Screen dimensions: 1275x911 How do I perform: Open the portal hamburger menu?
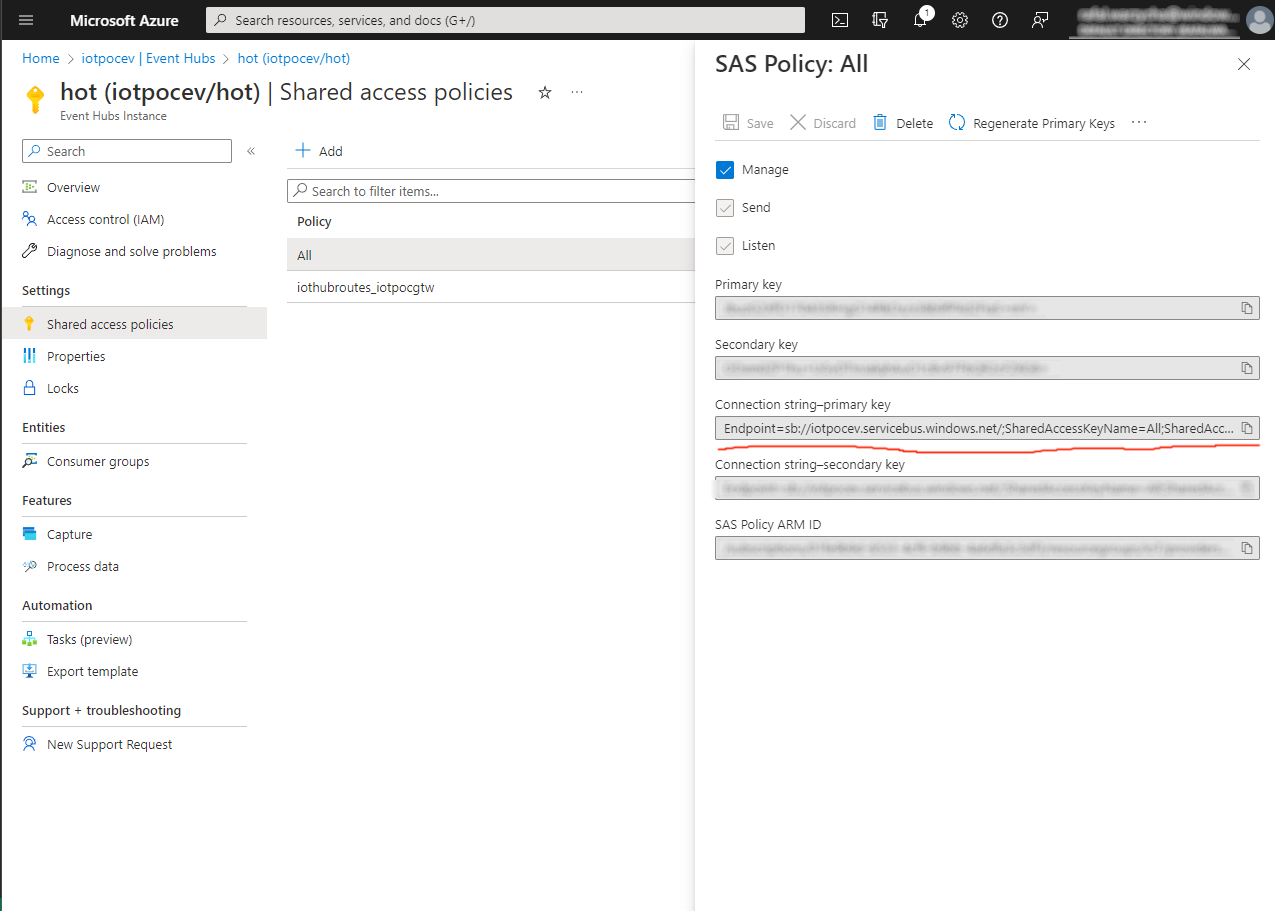point(26,20)
